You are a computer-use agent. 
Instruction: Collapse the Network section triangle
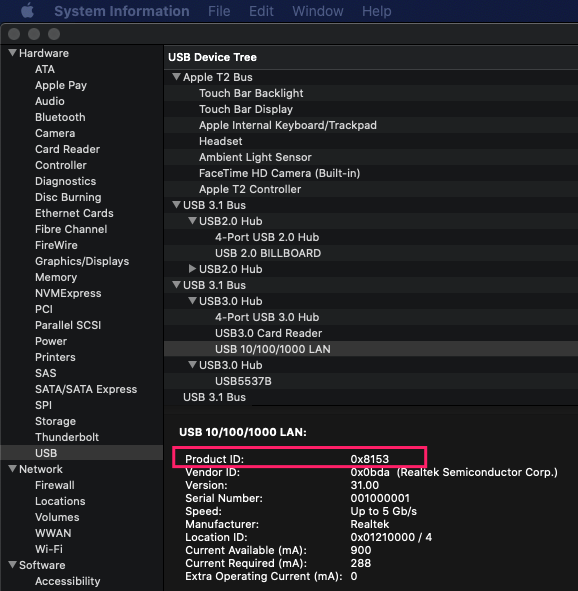pyautogui.click(x=12, y=469)
